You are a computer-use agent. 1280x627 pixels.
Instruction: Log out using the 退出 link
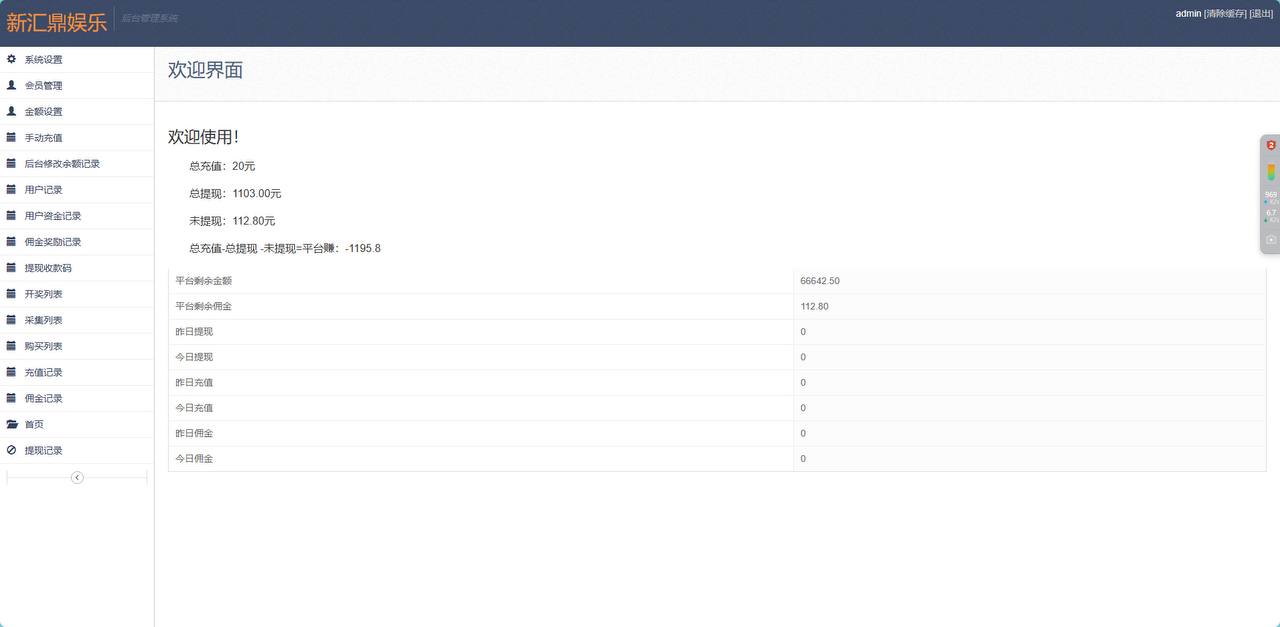(1261, 14)
